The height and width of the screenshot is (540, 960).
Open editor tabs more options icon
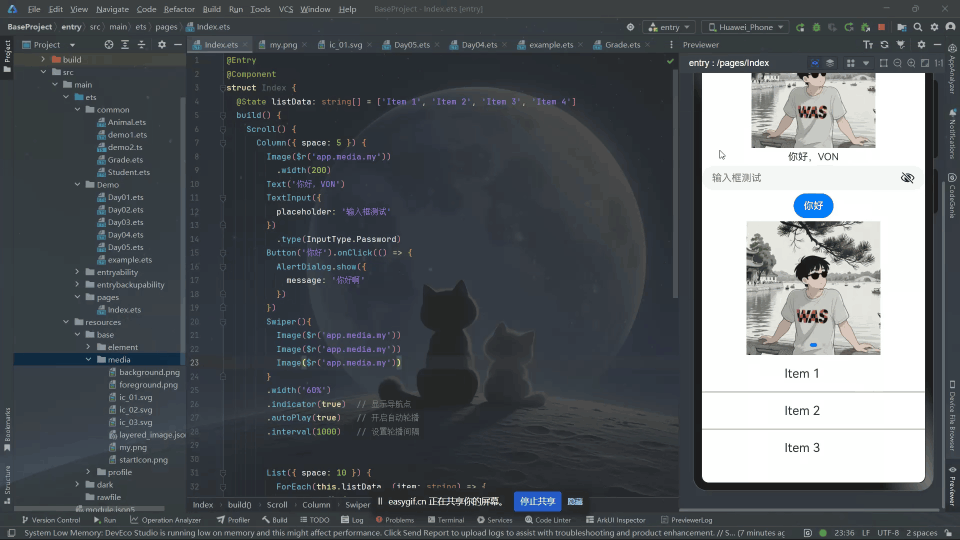click(671, 45)
